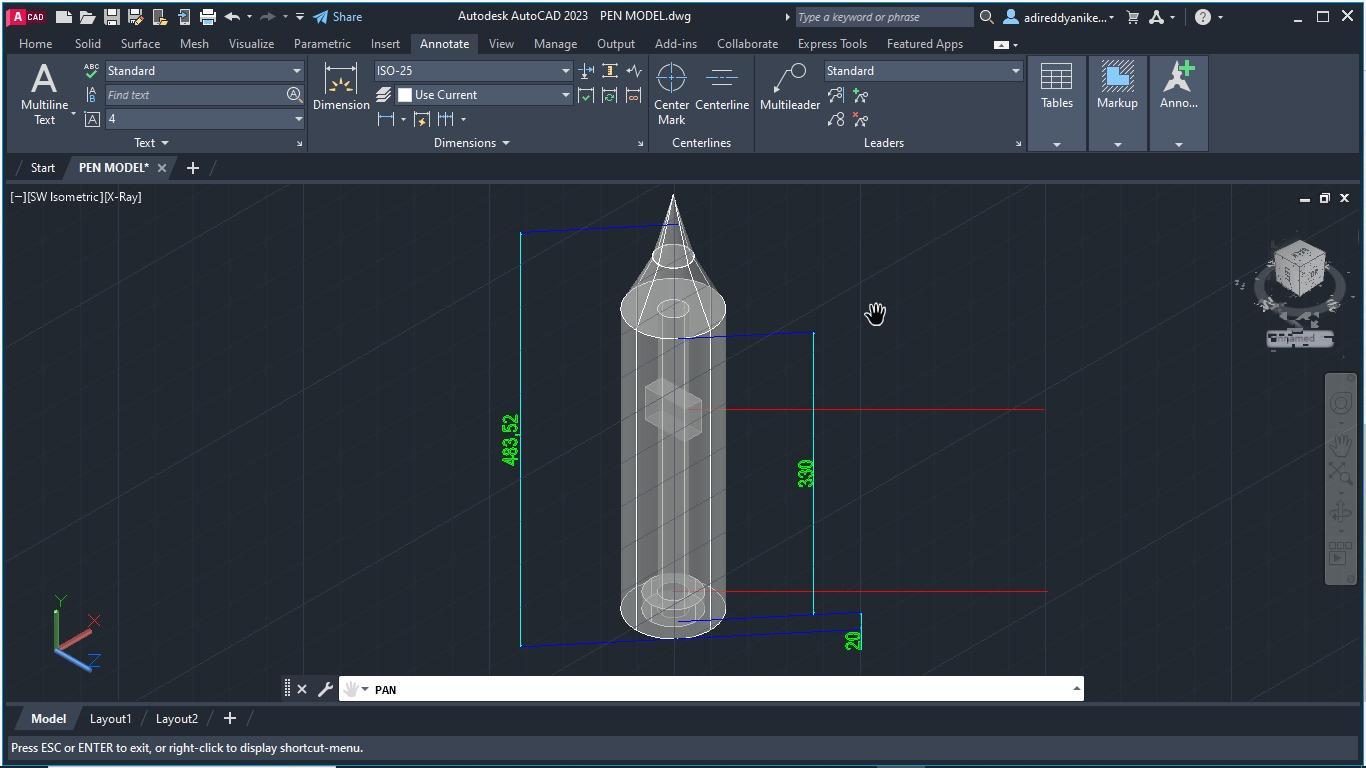Select the Centerline tool
Screen dimensions: 1366x768
point(722,87)
